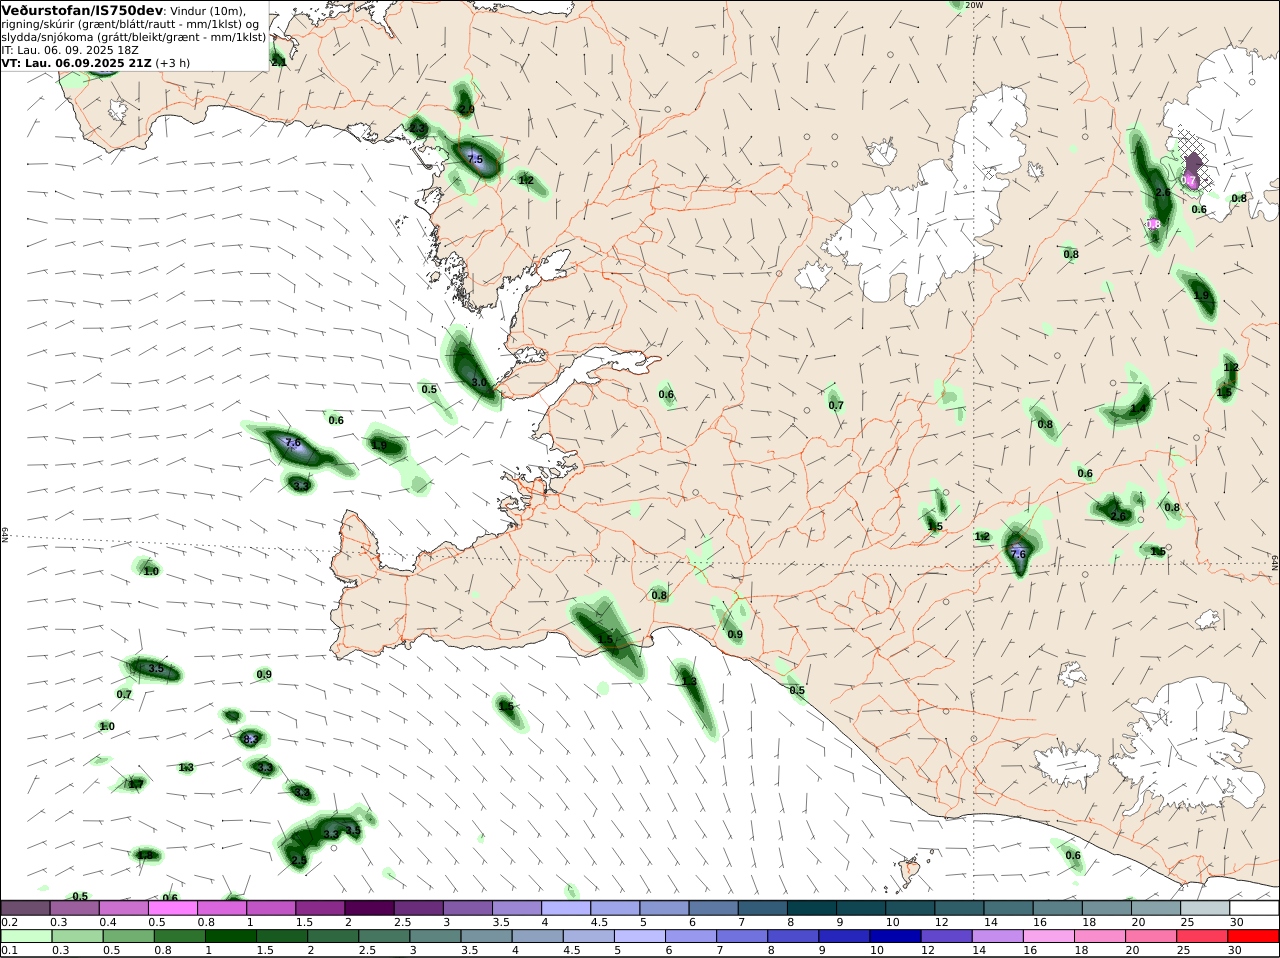This screenshot has width=1280, height=958.
Task: Click the 2.1 value below the header box
Action: pyautogui.click(x=278, y=62)
